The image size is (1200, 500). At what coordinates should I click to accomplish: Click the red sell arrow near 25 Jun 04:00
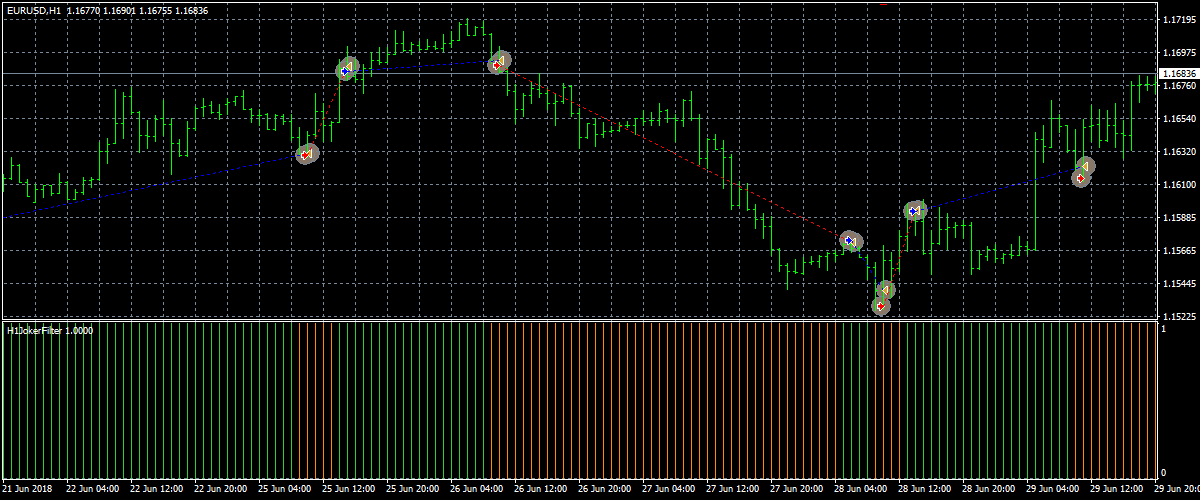(304, 155)
